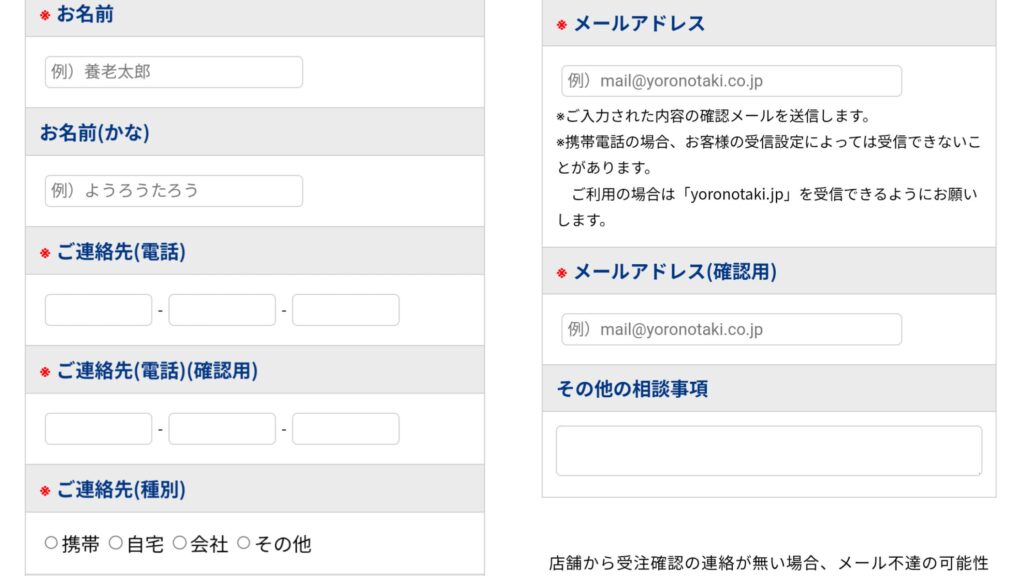Click the その他の相談事項 text area
1024x576 pixels.
click(x=769, y=451)
